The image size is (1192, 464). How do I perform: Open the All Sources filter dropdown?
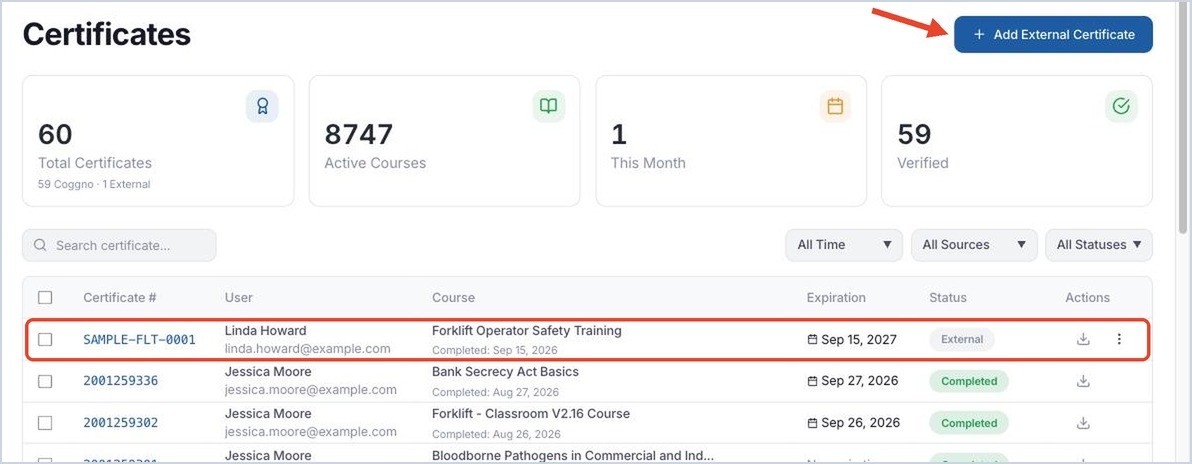point(974,245)
